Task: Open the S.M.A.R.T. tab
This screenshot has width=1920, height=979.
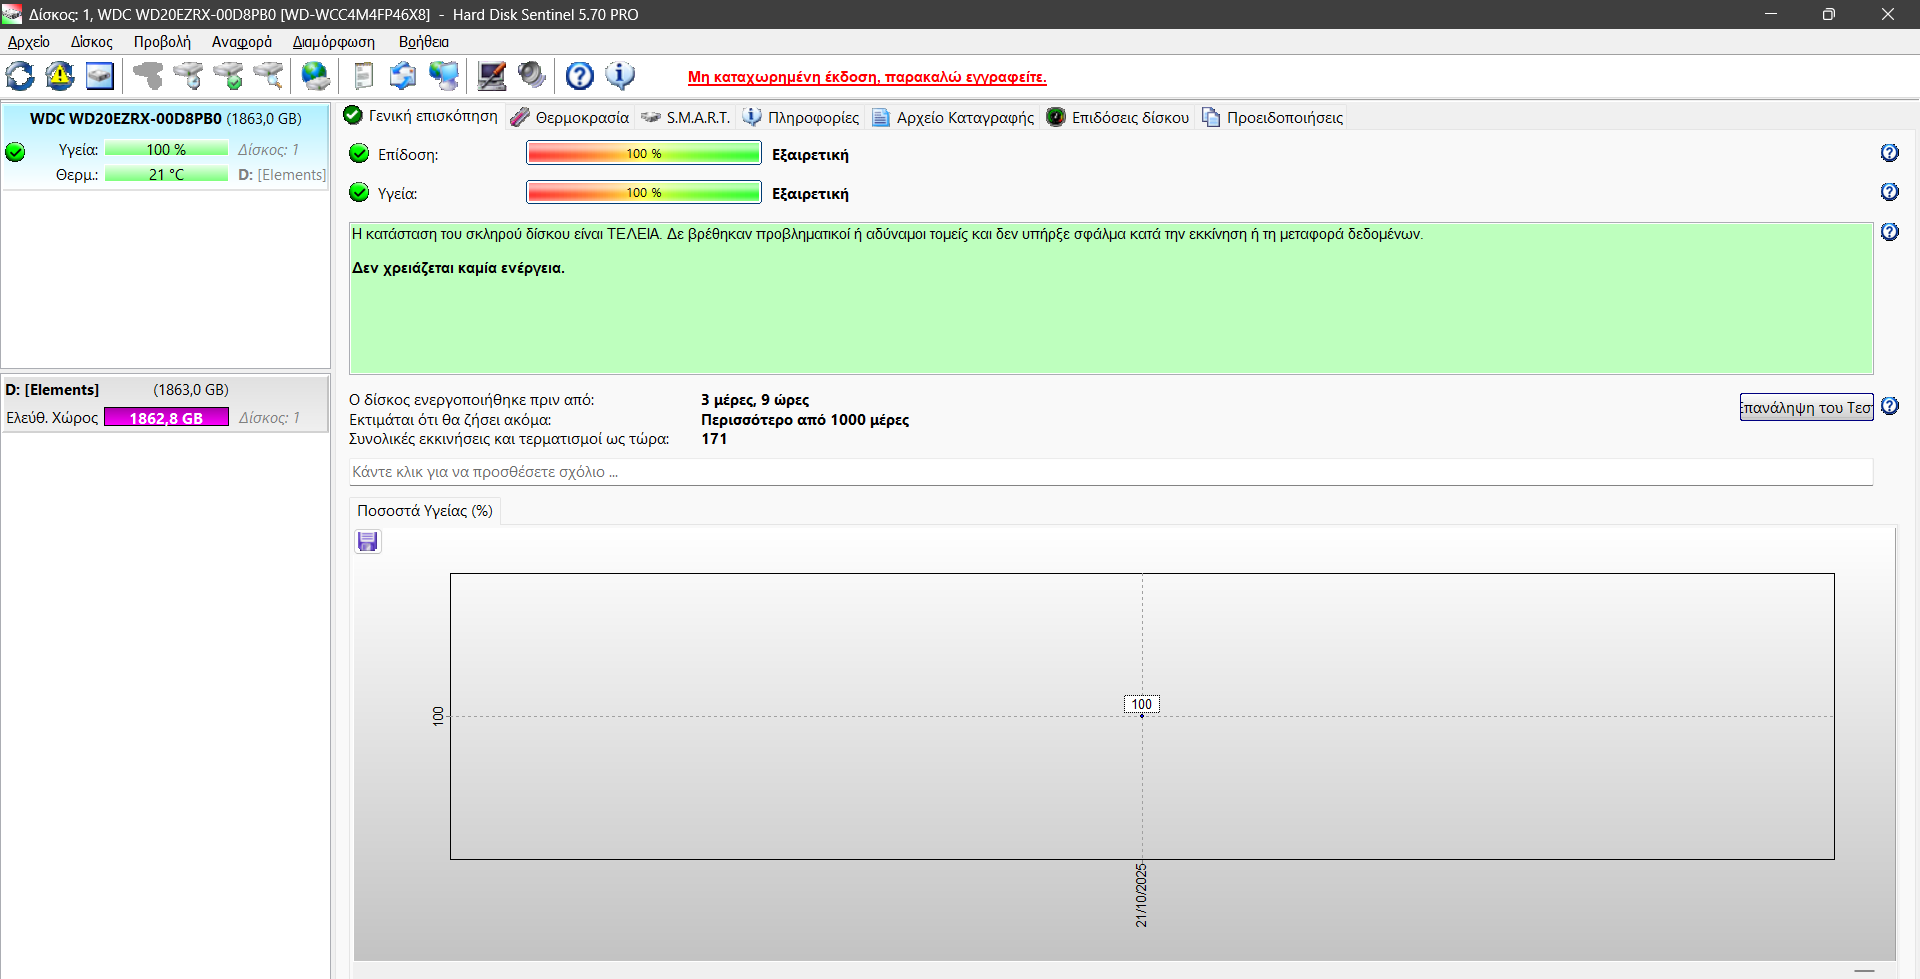Action: [686, 118]
